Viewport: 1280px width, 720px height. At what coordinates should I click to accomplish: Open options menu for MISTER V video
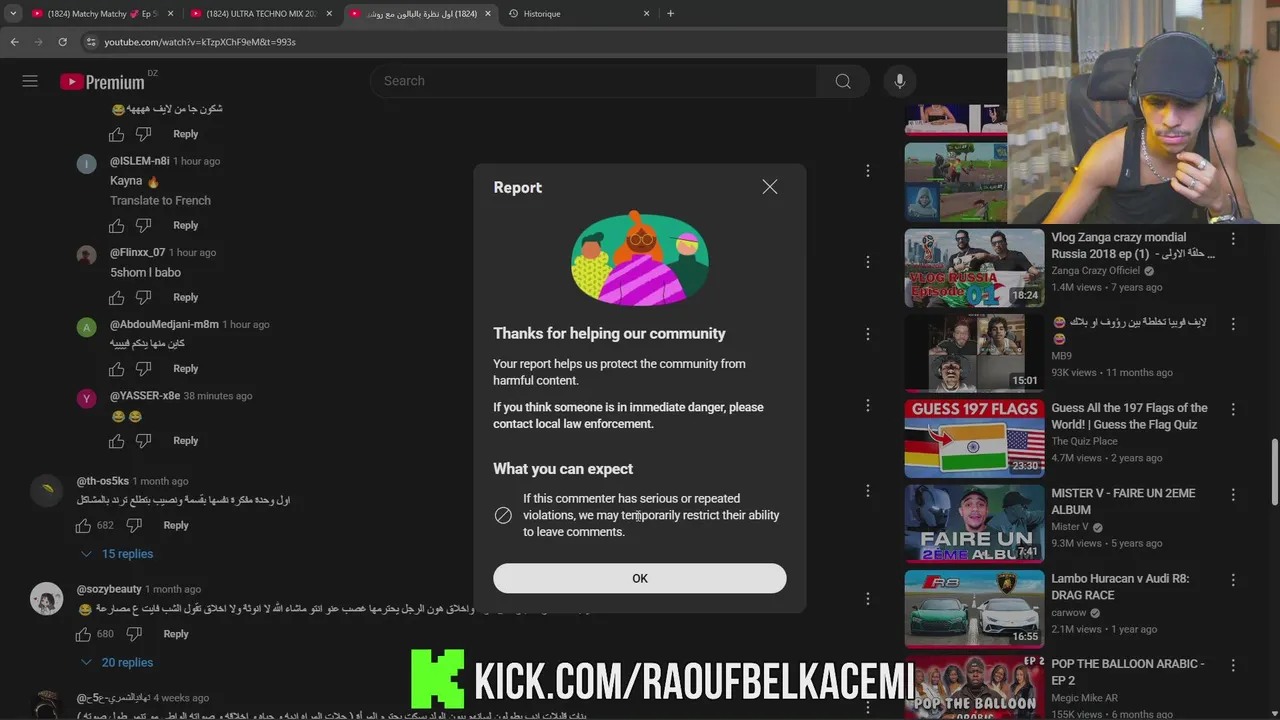[x=1233, y=495]
